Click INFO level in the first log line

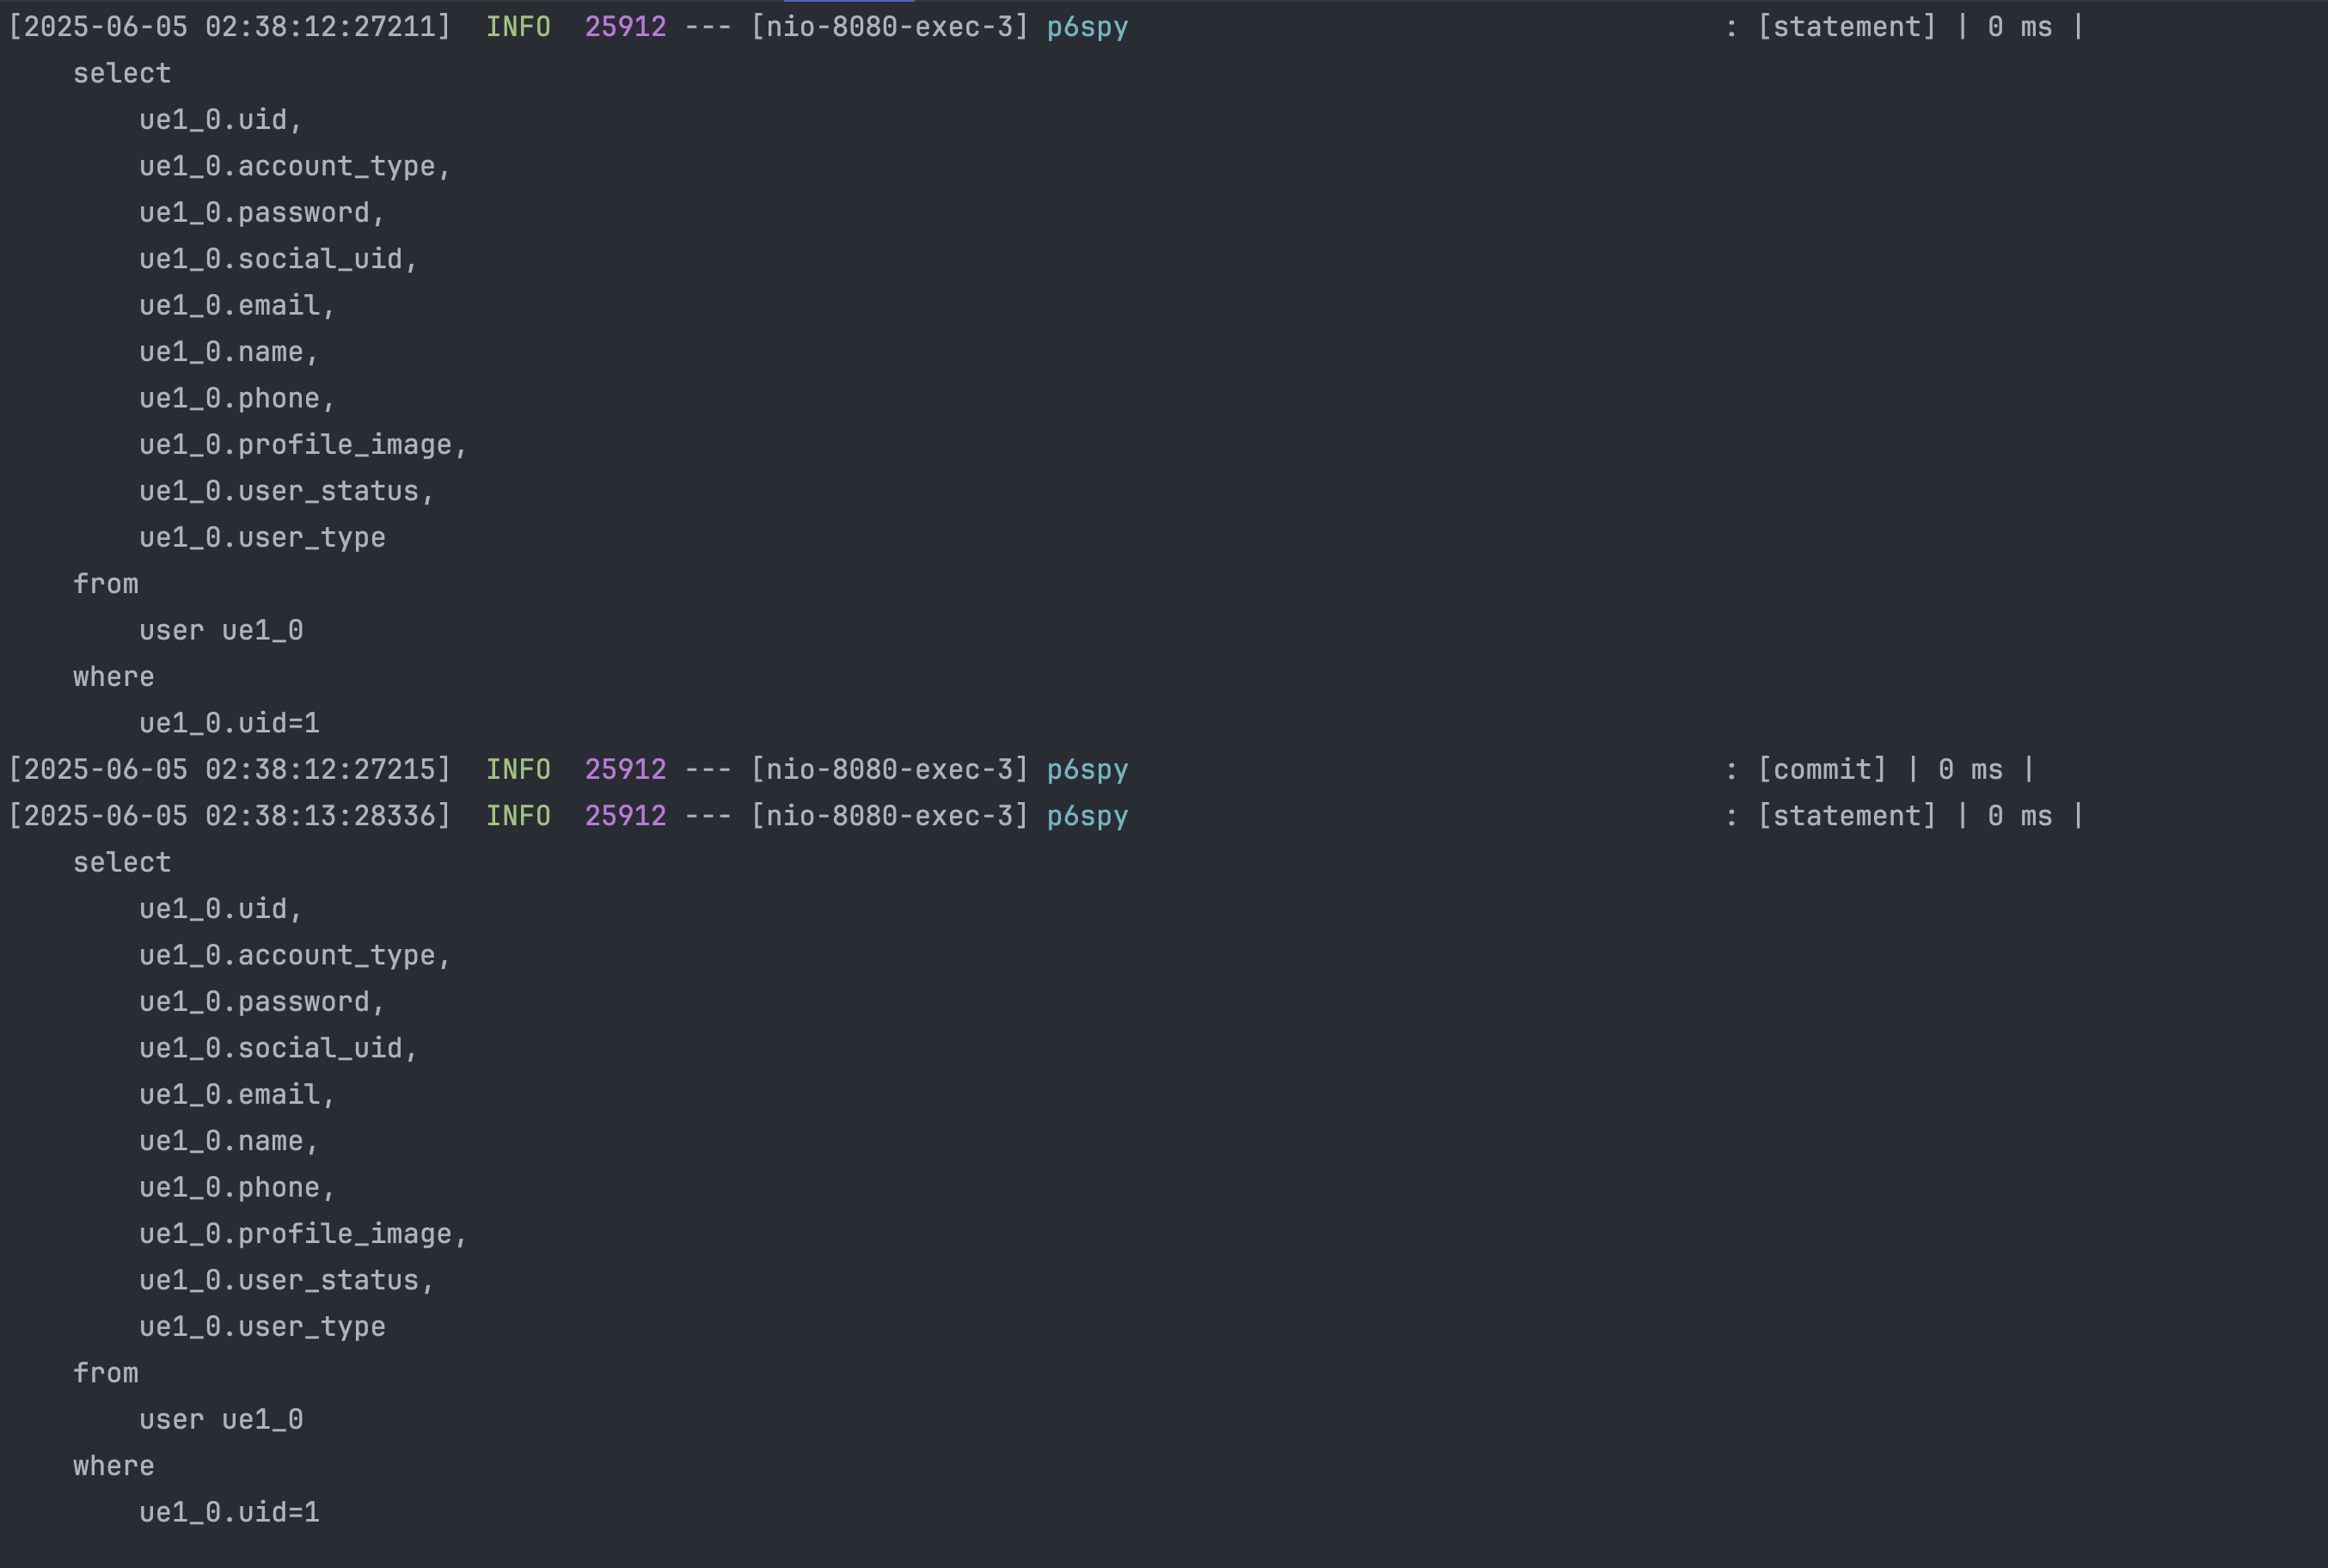click(x=518, y=27)
